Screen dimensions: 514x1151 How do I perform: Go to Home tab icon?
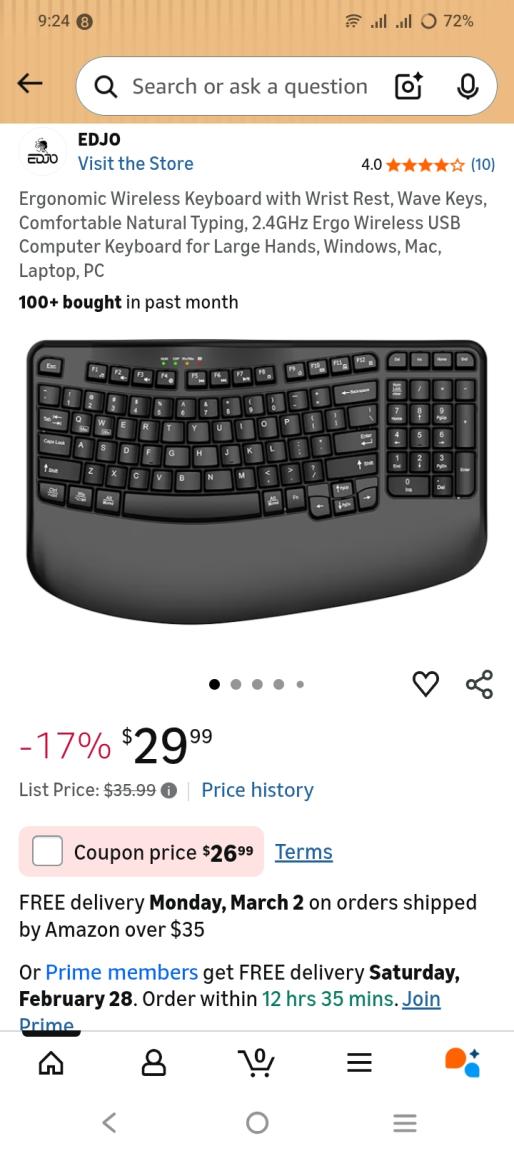(51, 1062)
